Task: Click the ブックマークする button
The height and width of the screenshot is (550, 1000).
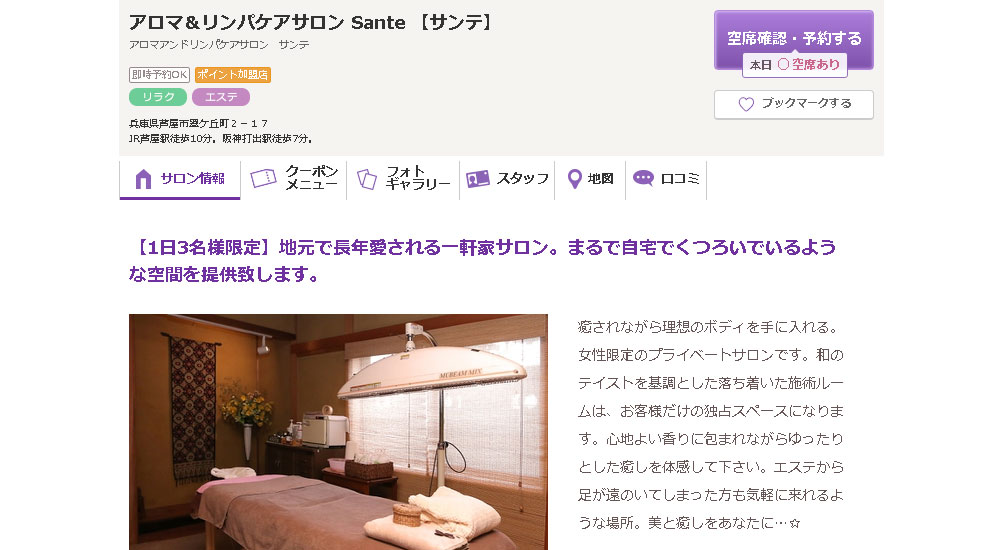Action: pos(793,104)
